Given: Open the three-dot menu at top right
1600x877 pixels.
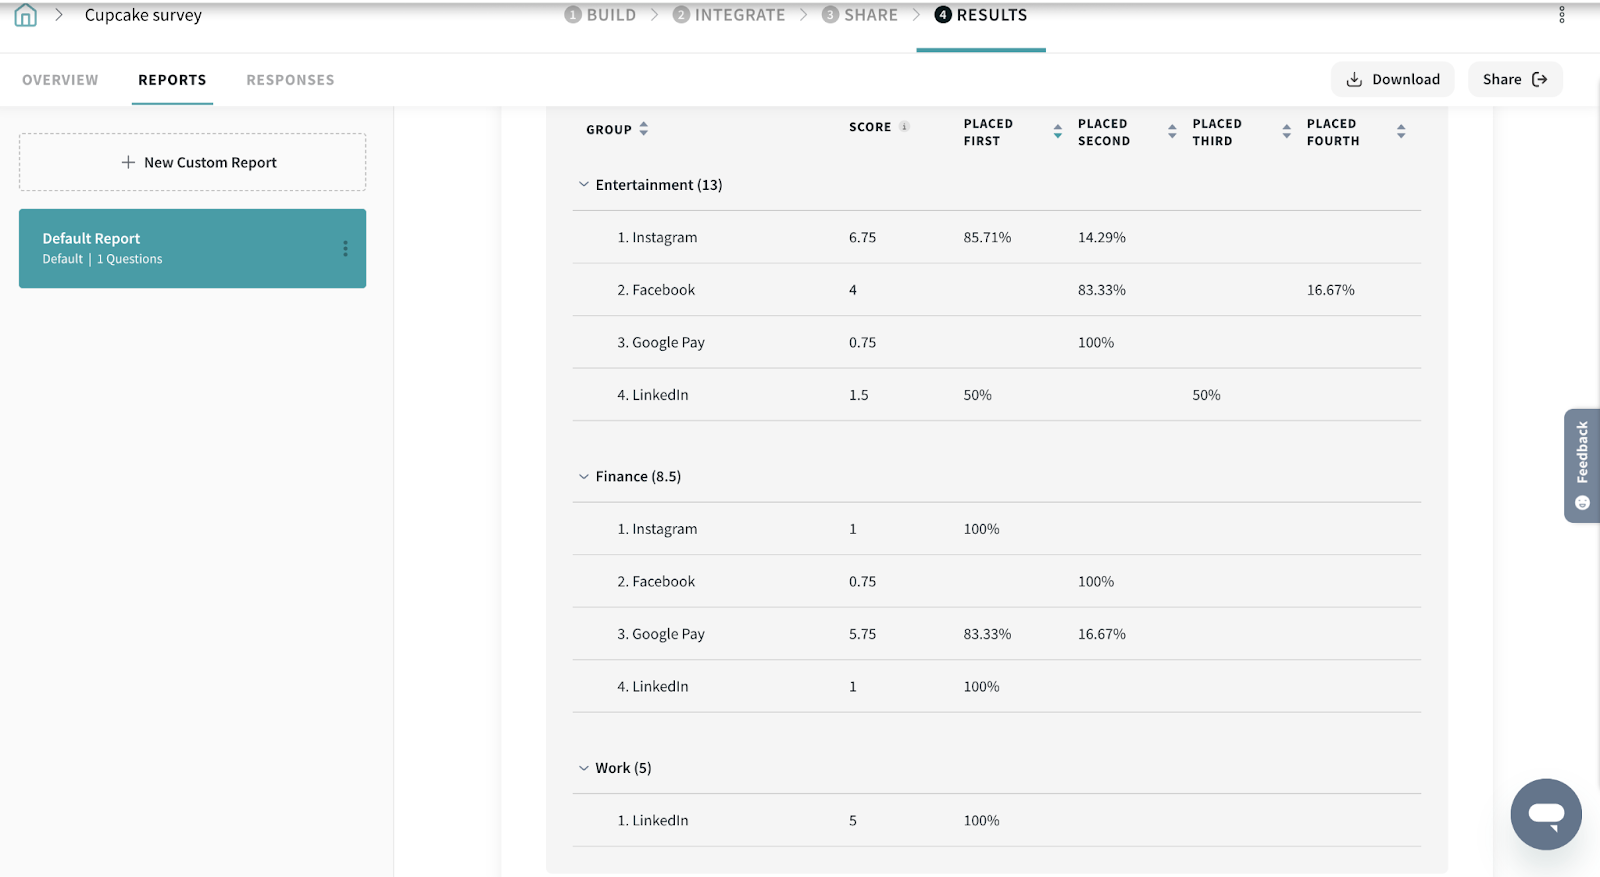Looking at the screenshot, I should (1561, 15).
